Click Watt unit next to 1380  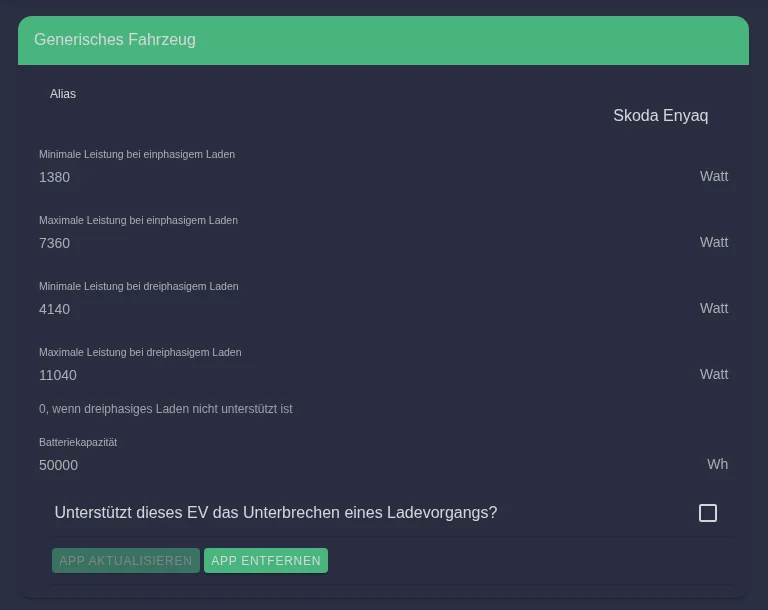click(x=714, y=176)
